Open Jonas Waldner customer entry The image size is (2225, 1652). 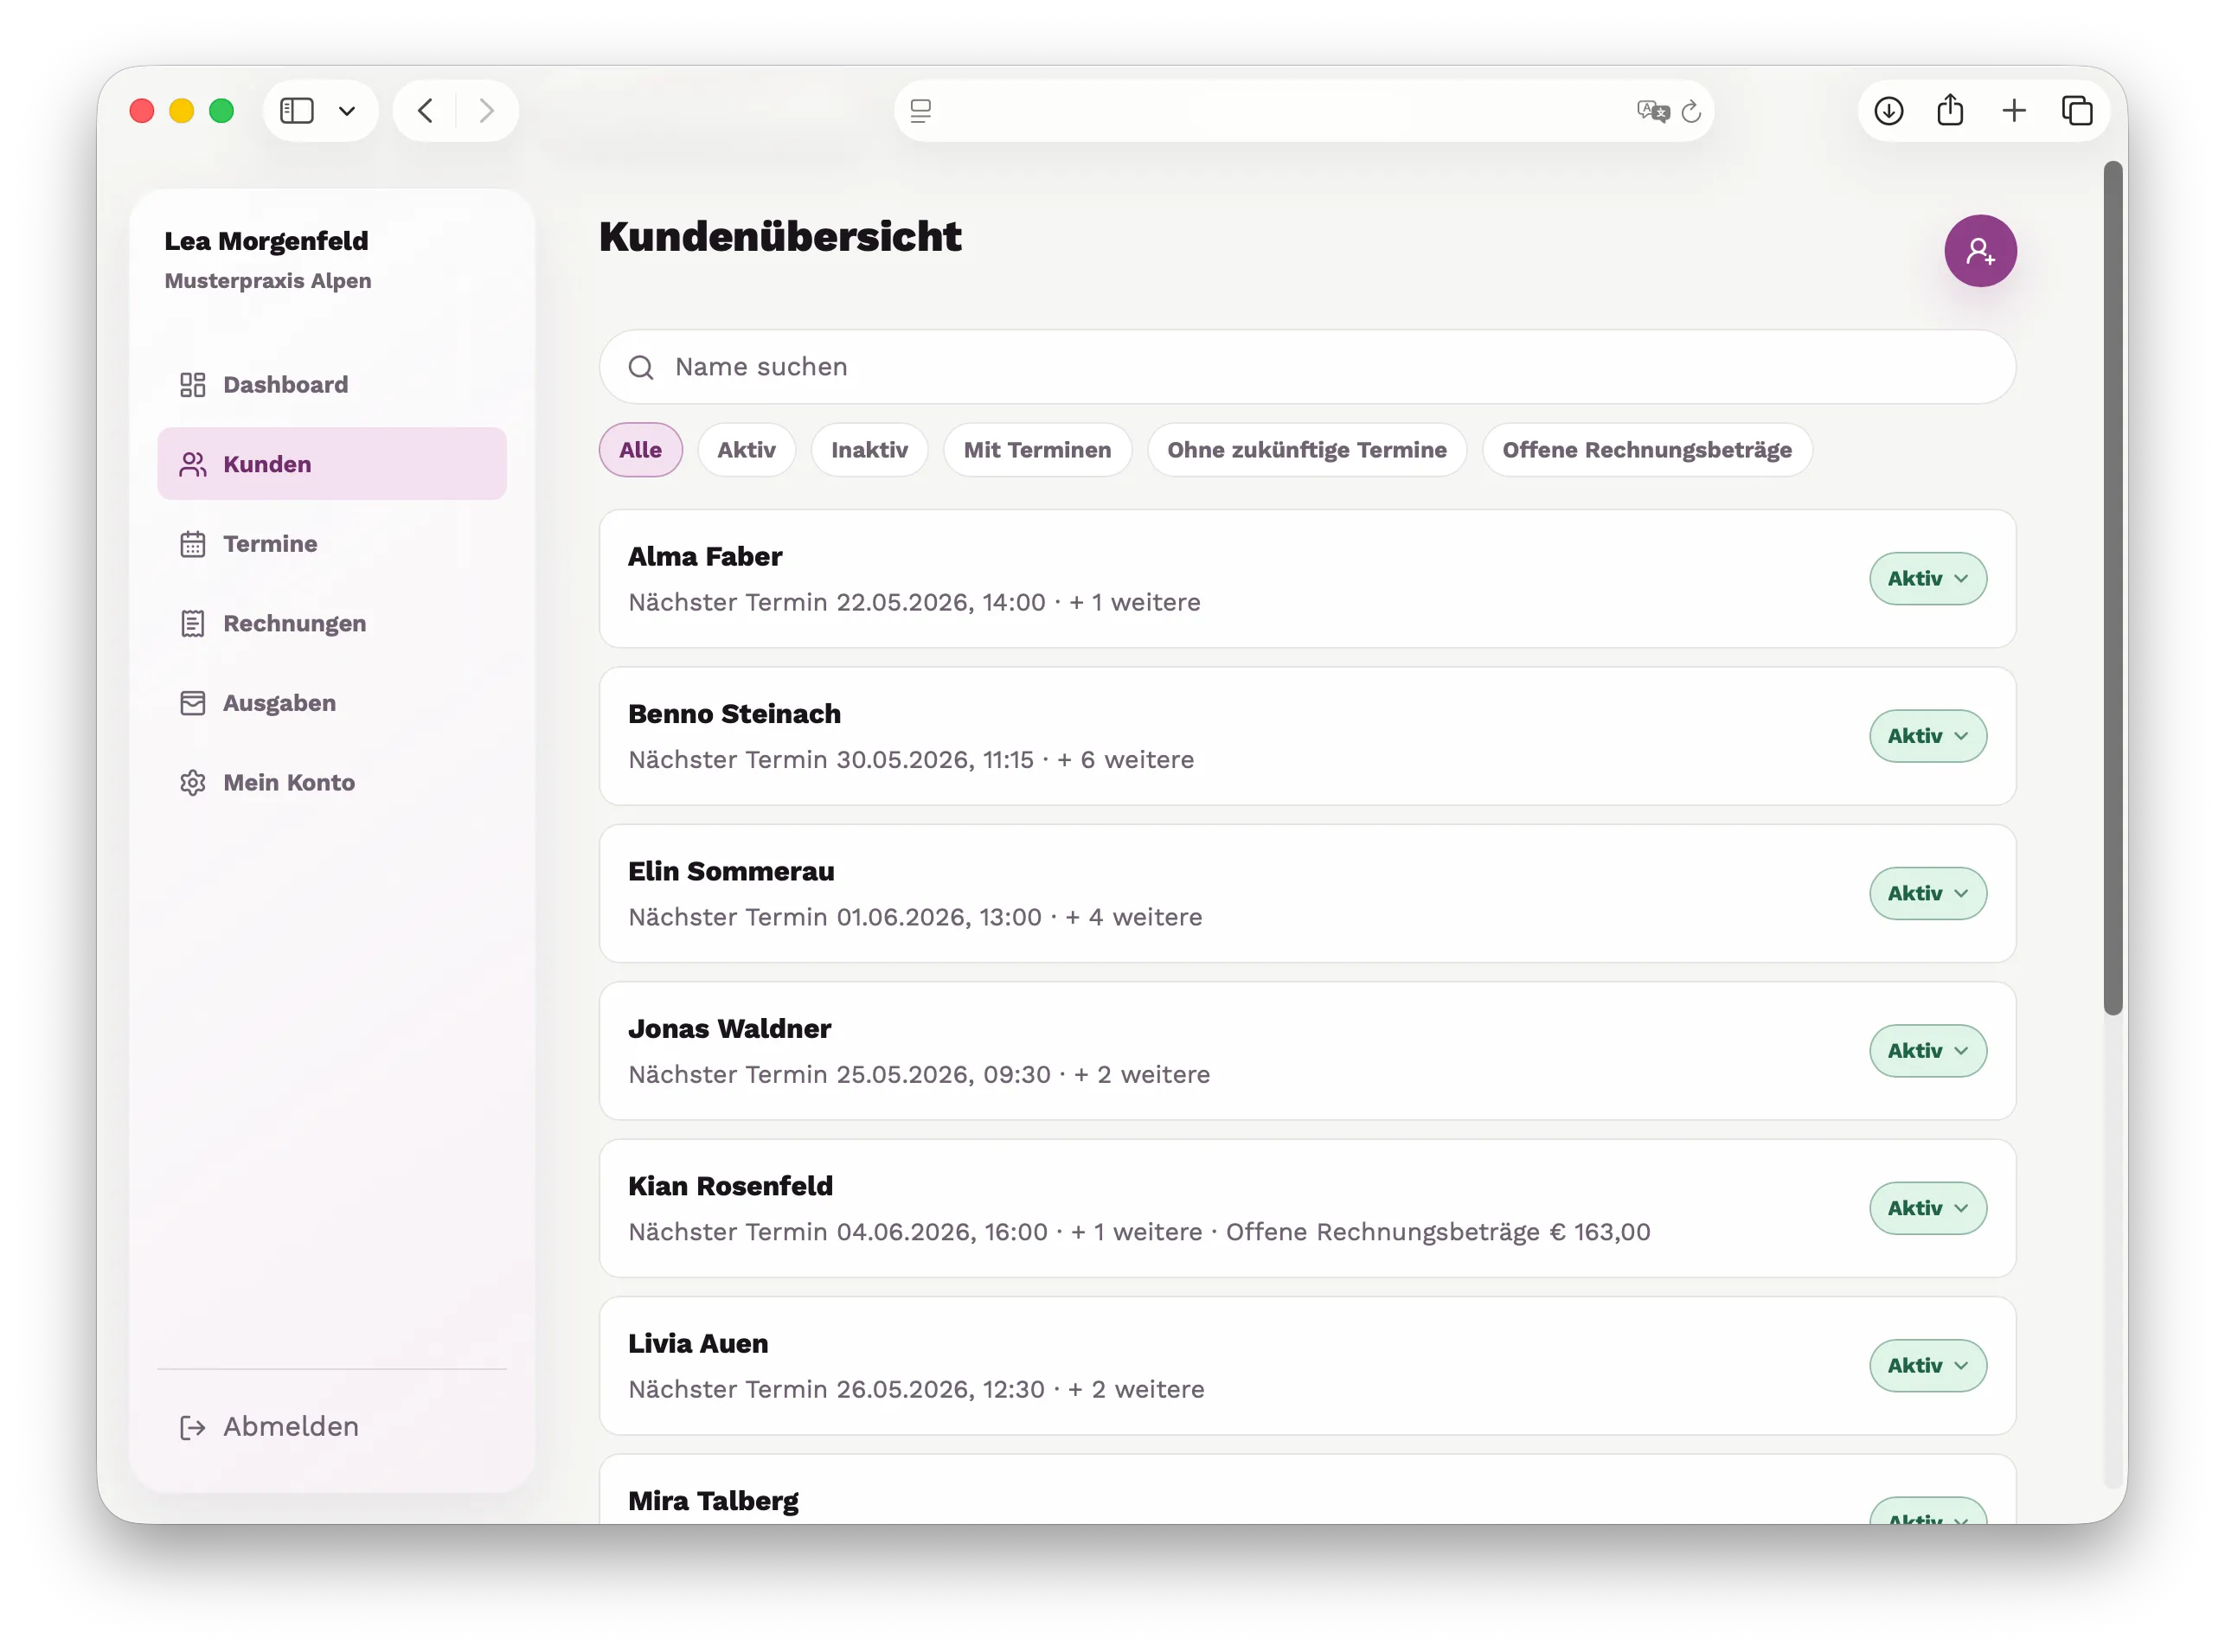tap(1307, 1051)
